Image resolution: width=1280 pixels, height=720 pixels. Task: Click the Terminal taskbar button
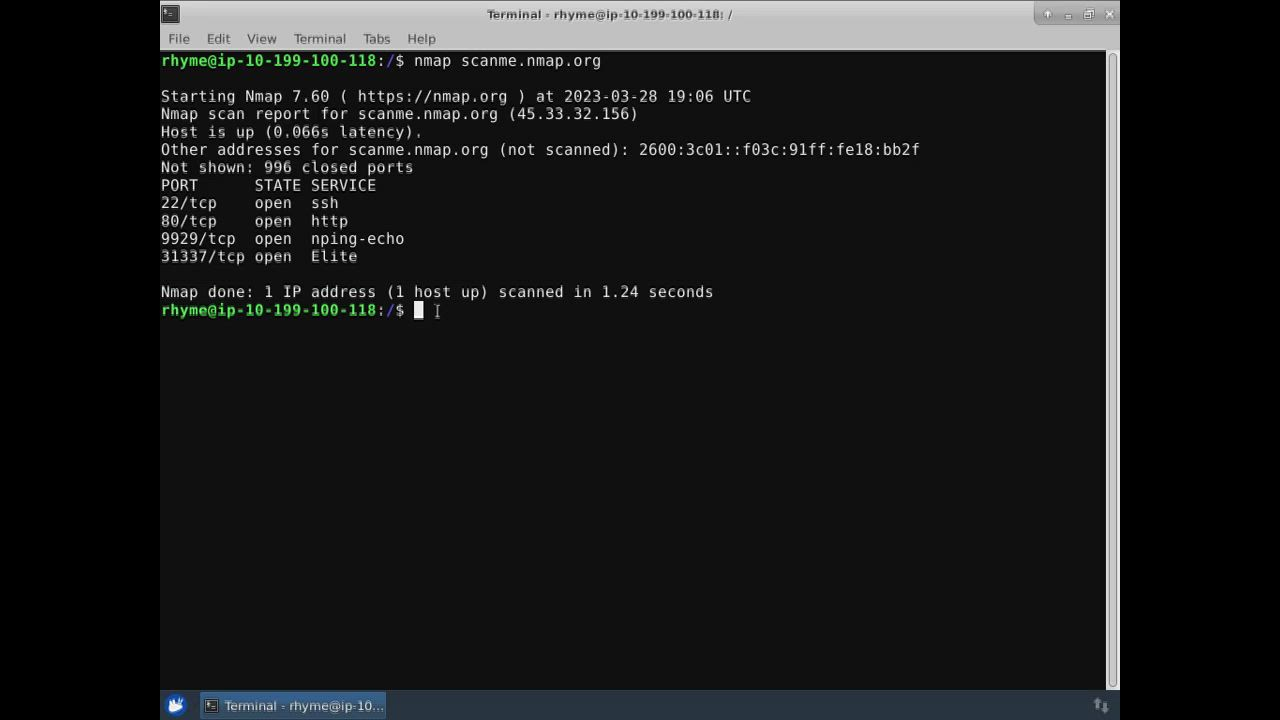293,705
